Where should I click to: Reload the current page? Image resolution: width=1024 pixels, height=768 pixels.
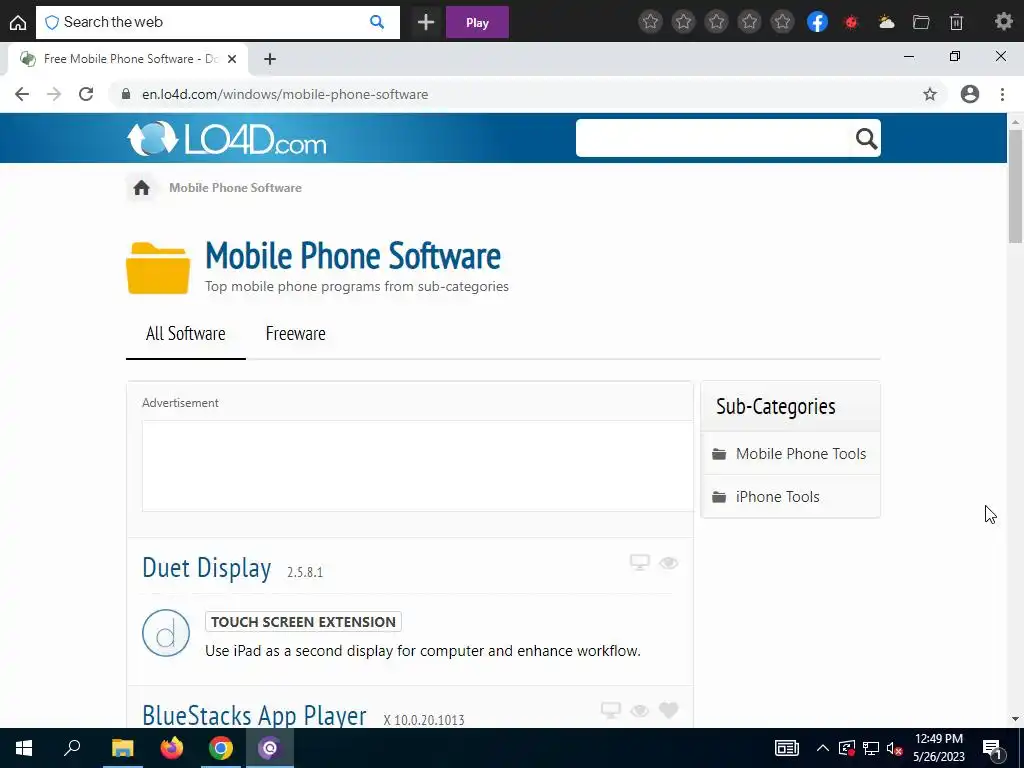pos(86,94)
